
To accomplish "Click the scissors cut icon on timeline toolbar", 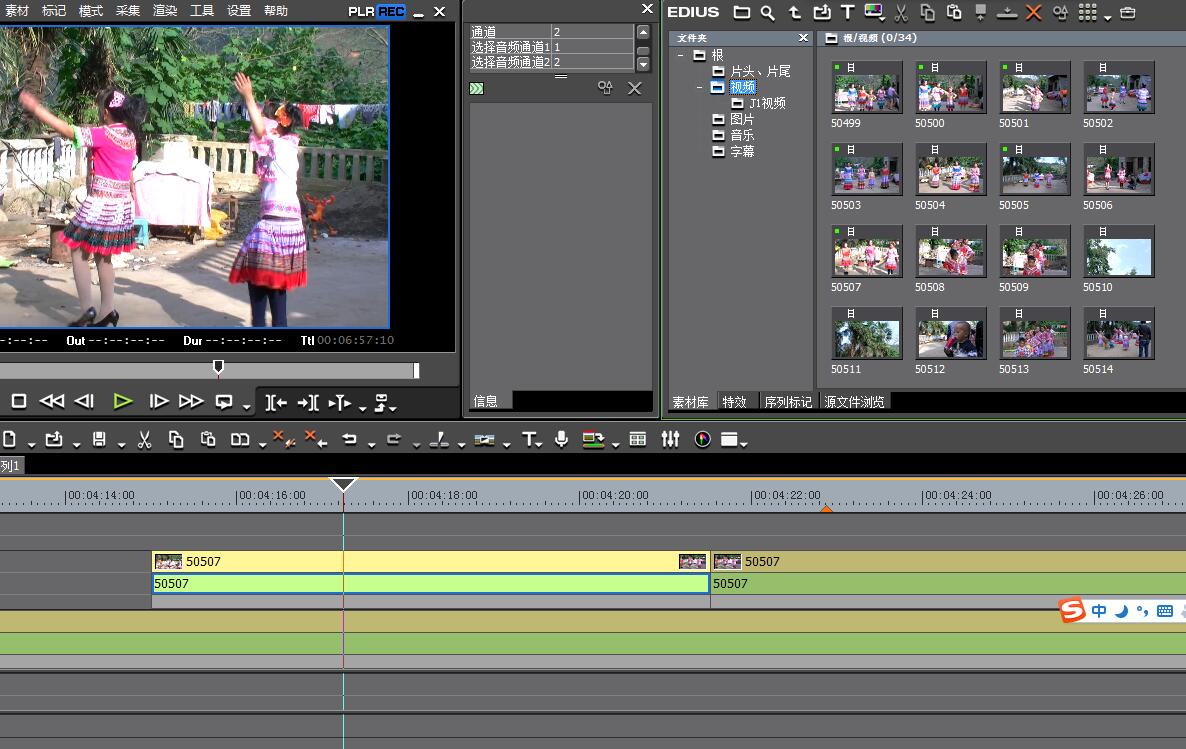I will click(x=144, y=440).
